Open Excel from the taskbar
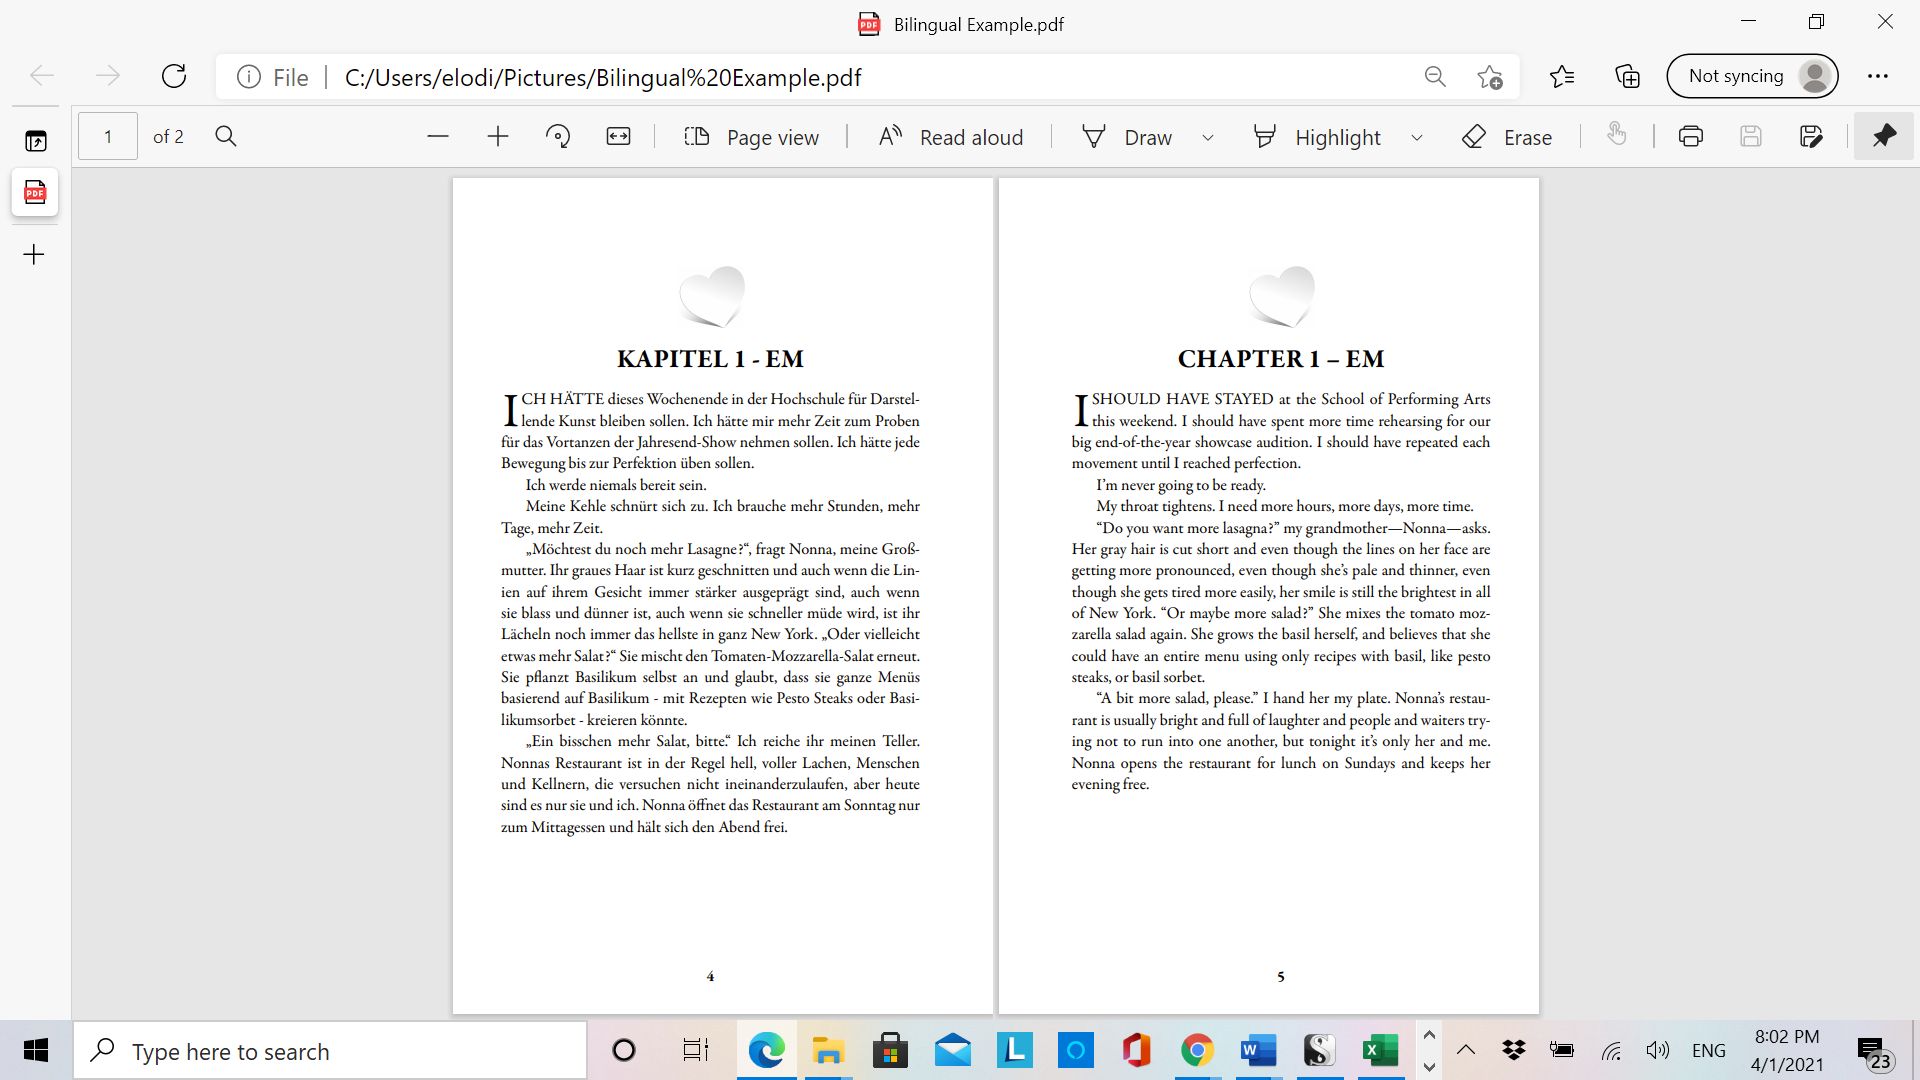Image resolution: width=1920 pixels, height=1080 pixels. [x=1380, y=1050]
